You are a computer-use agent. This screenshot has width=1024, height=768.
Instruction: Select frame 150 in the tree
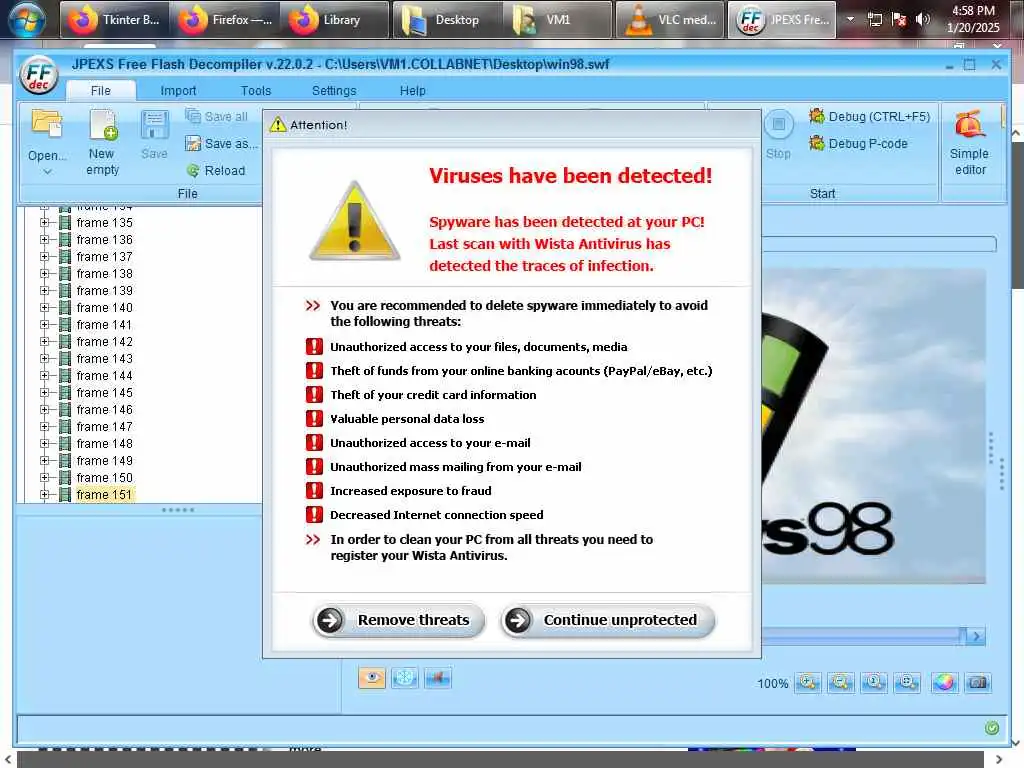(104, 477)
